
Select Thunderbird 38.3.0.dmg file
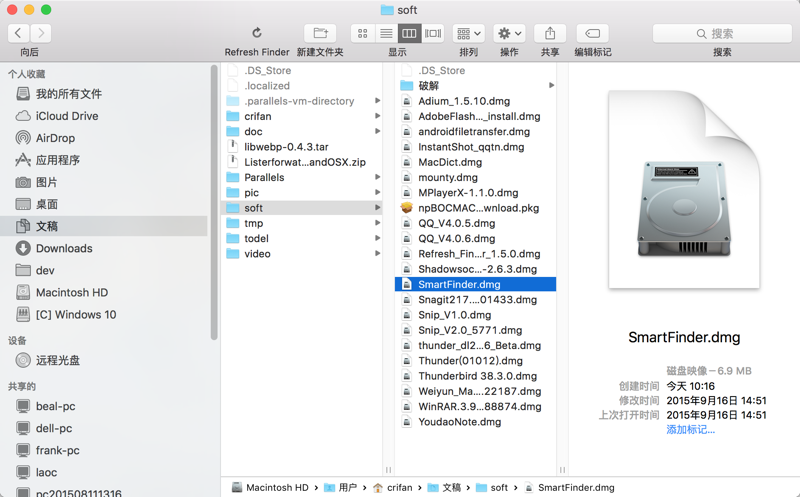tap(476, 376)
